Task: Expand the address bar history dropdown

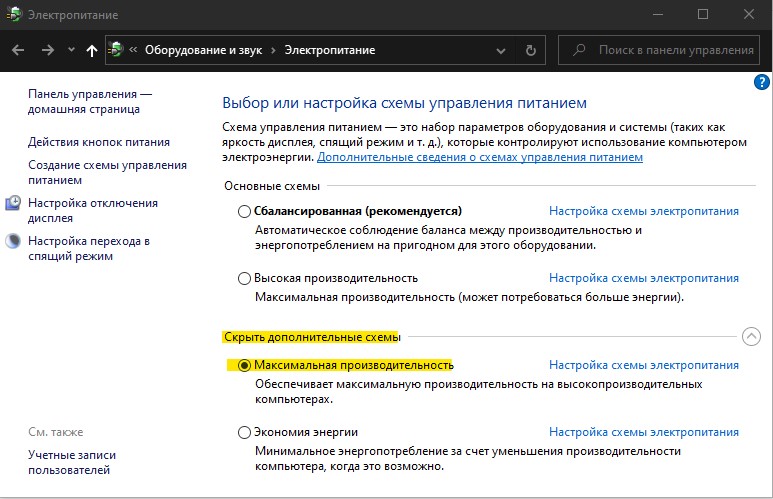Action: point(501,50)
